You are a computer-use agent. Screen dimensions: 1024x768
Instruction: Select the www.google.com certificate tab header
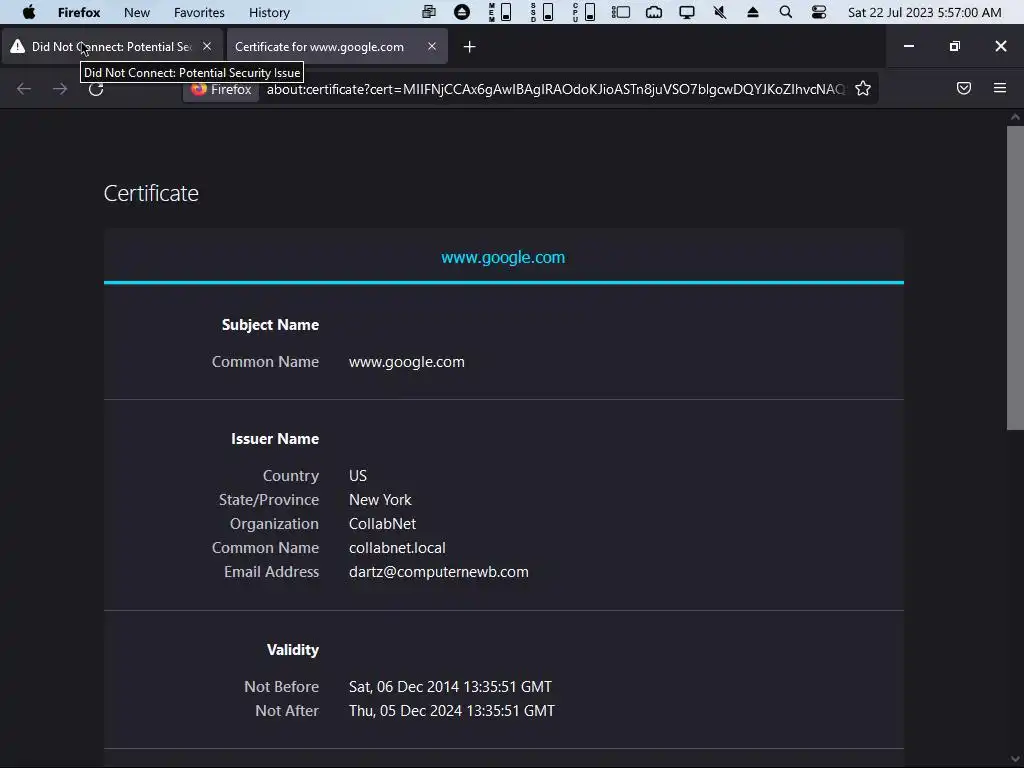(x=503, y=257)
